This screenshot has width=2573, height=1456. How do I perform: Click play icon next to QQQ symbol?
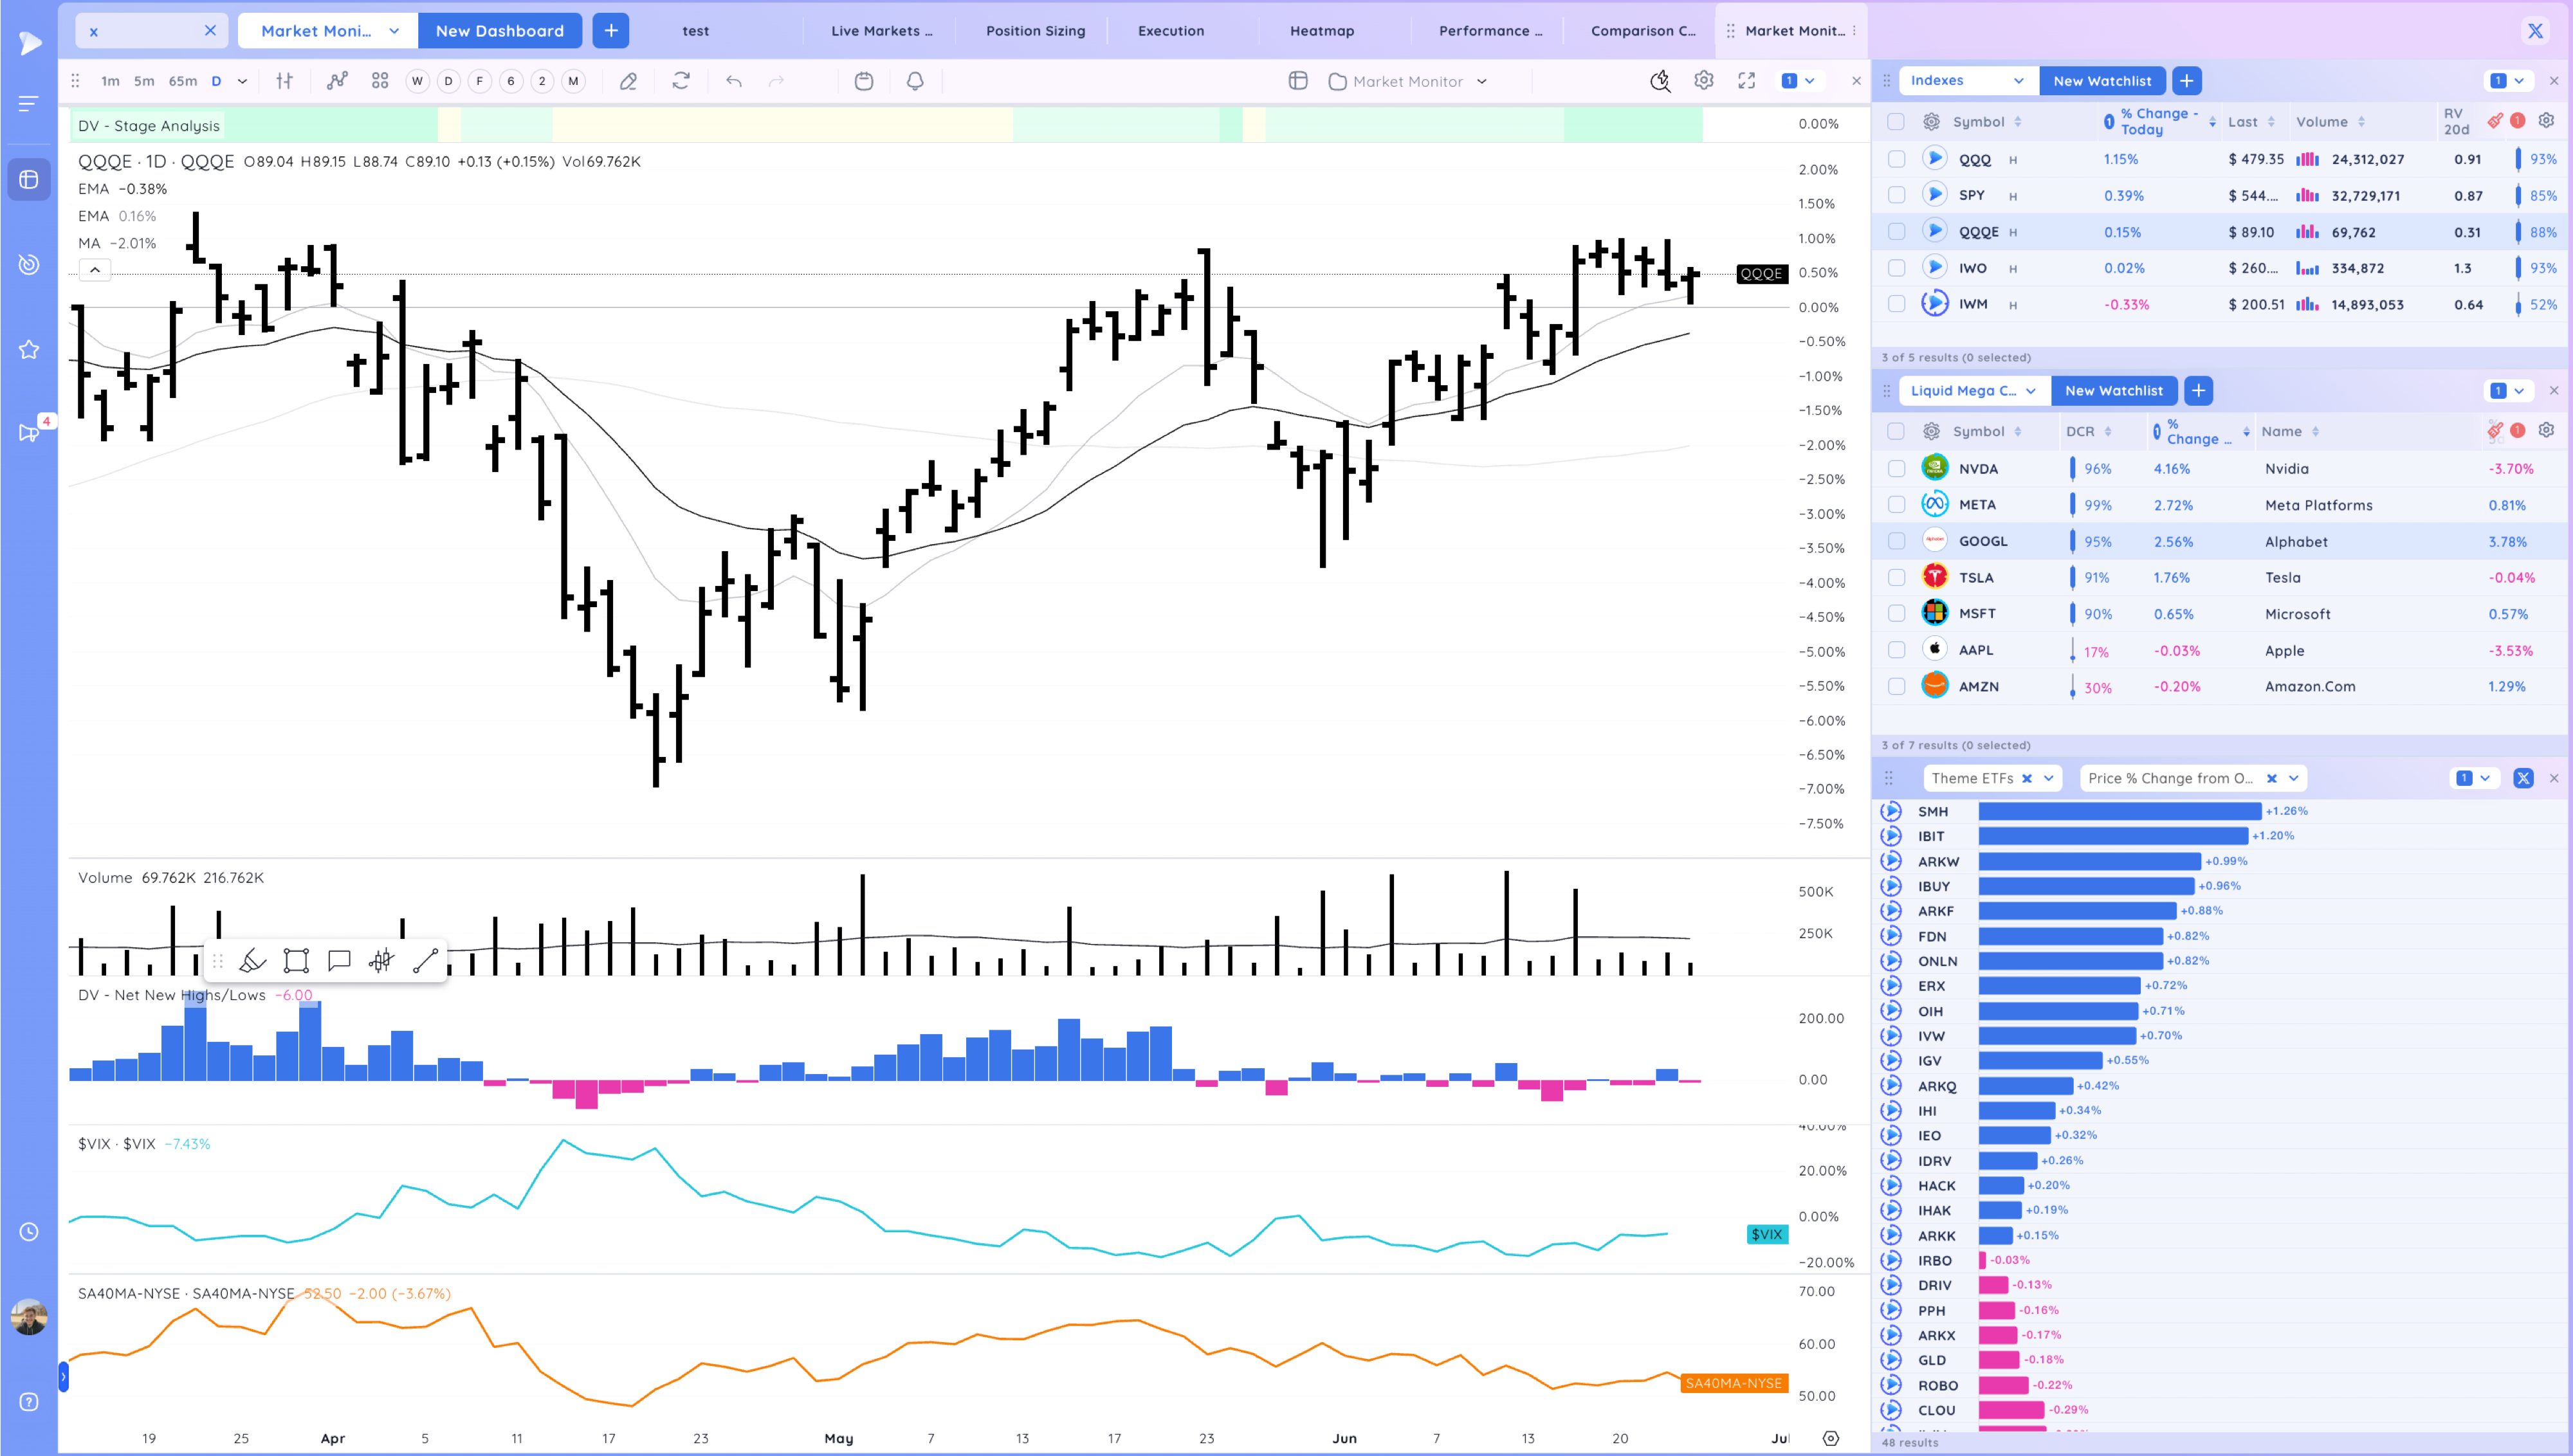[x=1935, y=158]
